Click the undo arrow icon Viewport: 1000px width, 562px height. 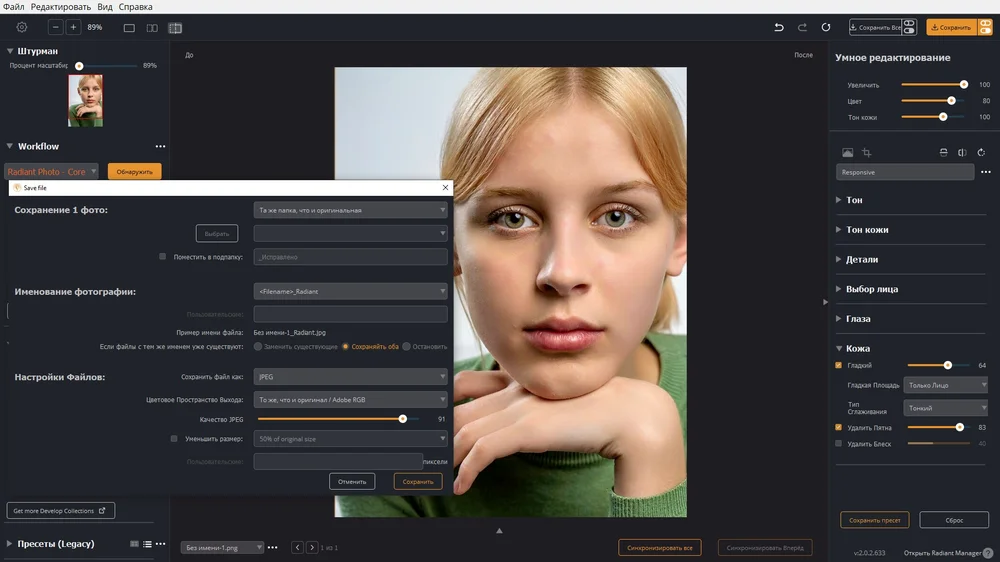[x=779, y=27]
